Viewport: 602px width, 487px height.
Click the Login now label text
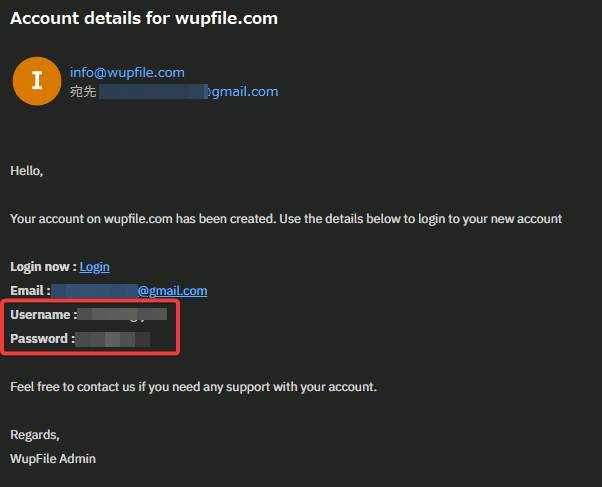43,267
